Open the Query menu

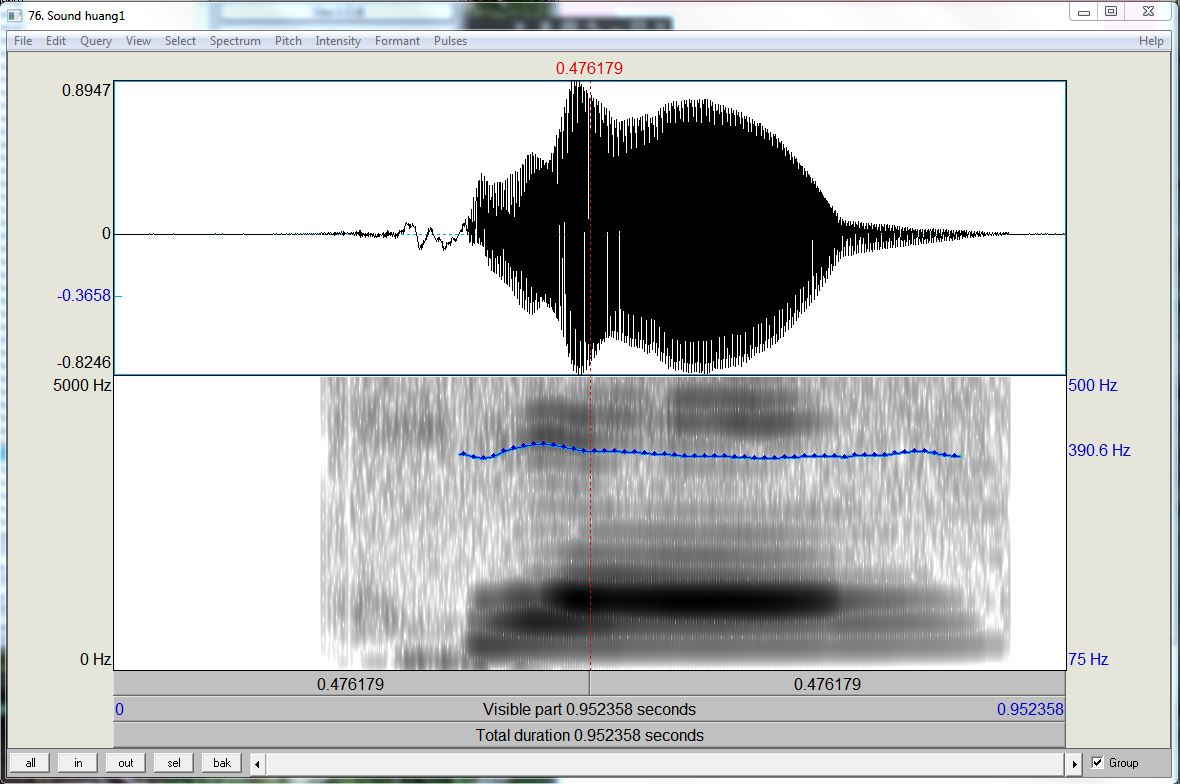click(x=96, y=41)
